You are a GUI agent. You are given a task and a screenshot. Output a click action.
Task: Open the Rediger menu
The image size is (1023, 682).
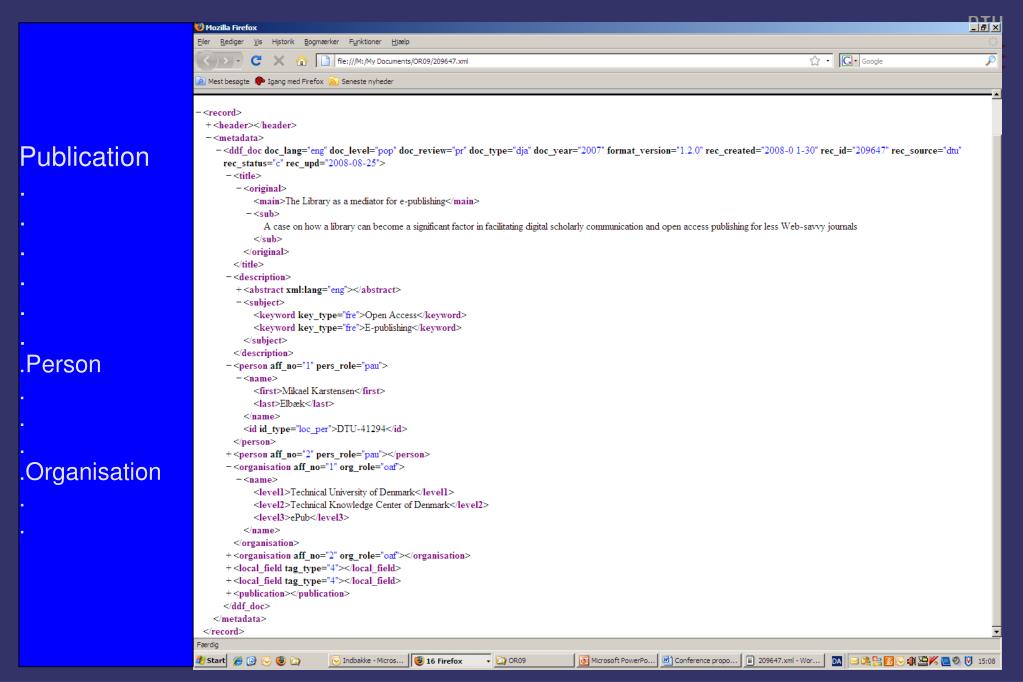[232, 42]
